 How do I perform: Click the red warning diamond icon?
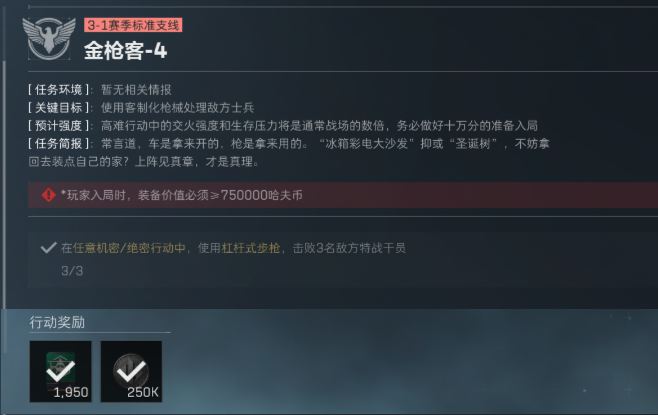49,195
